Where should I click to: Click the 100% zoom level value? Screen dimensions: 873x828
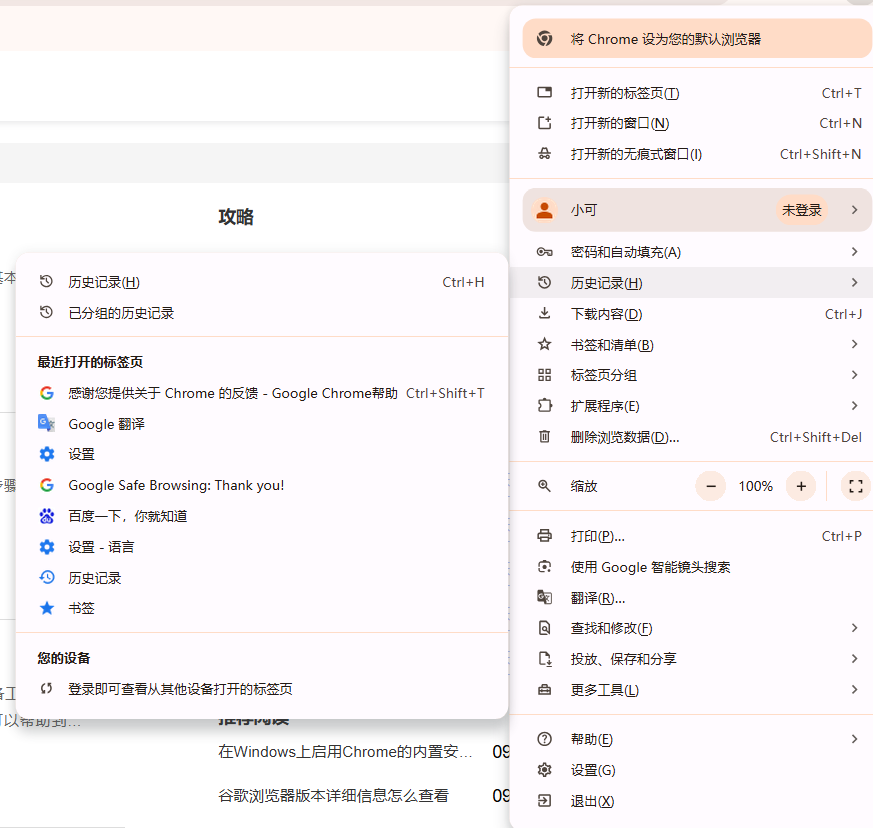pyautogui.click(x=756, y=486)
